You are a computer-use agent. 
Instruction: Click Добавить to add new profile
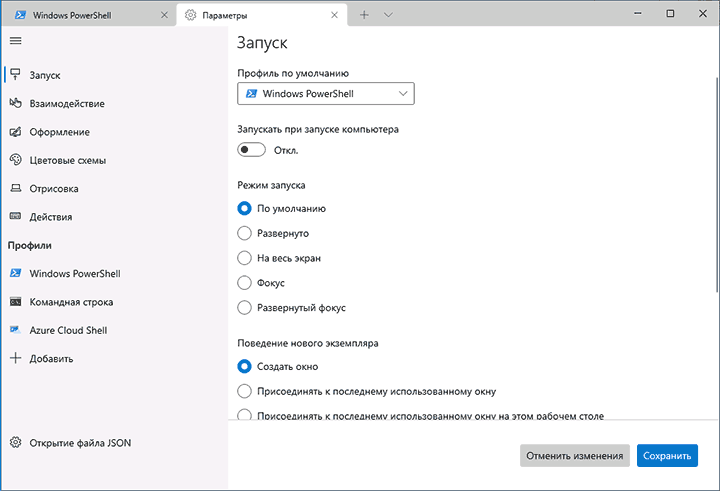click(x=114, y=358)
